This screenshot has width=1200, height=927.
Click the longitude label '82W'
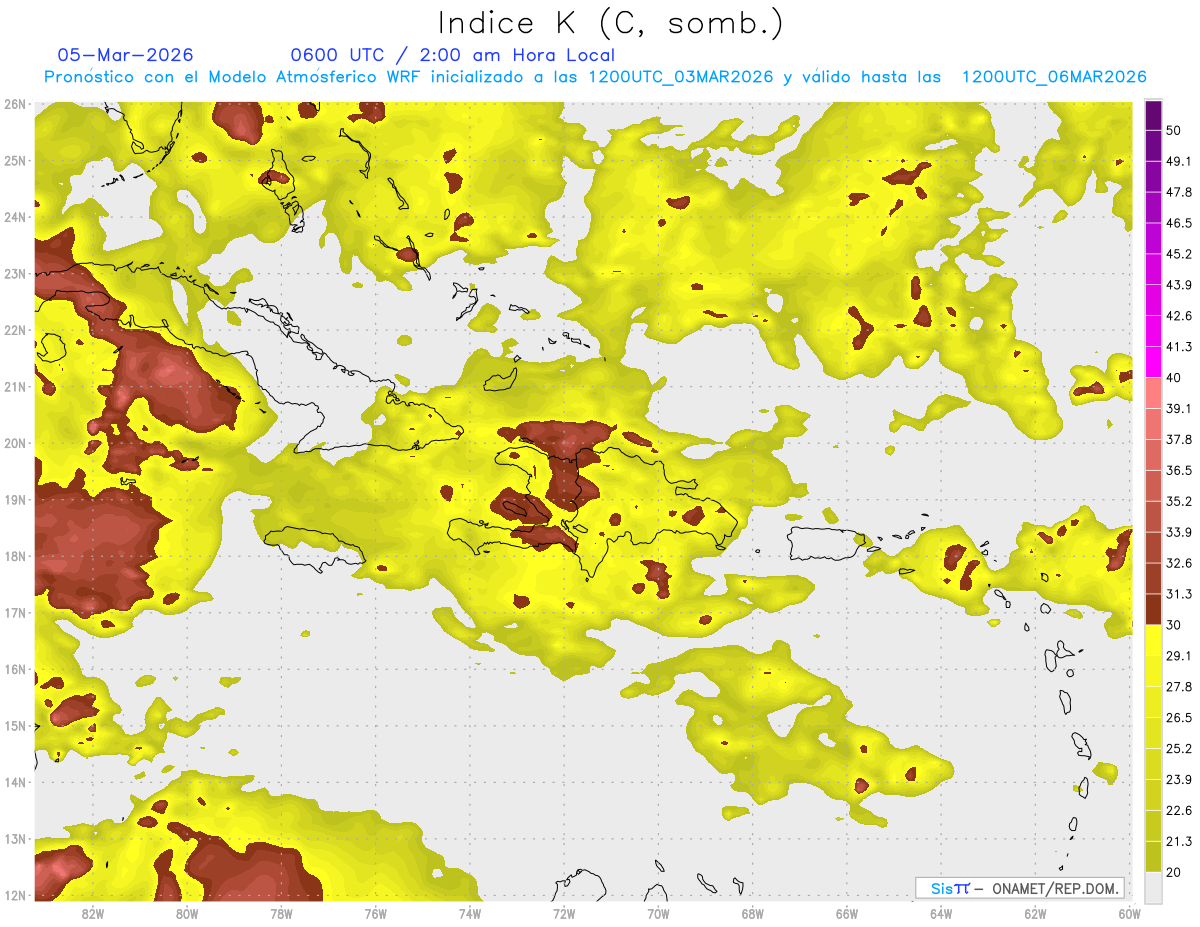93,914
